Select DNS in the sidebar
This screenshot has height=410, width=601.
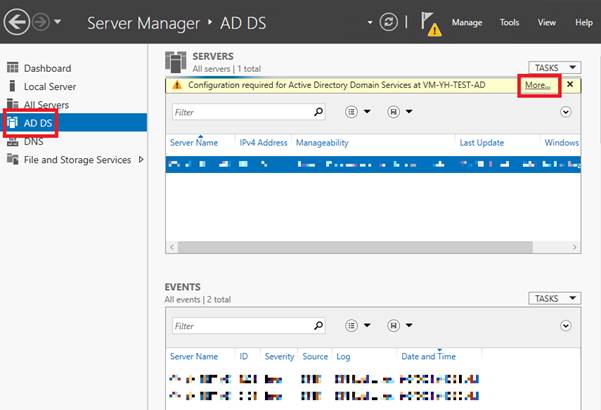click(33, 141)
